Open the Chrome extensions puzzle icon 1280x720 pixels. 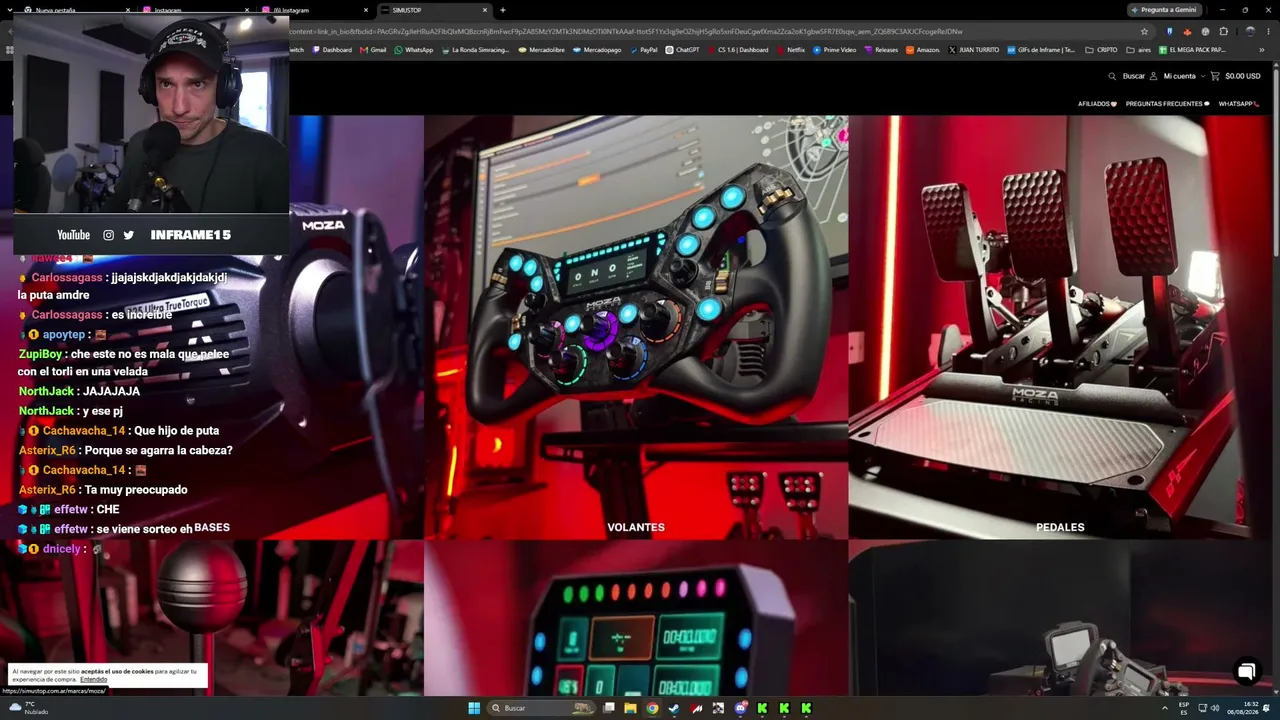pos(1223,31)
